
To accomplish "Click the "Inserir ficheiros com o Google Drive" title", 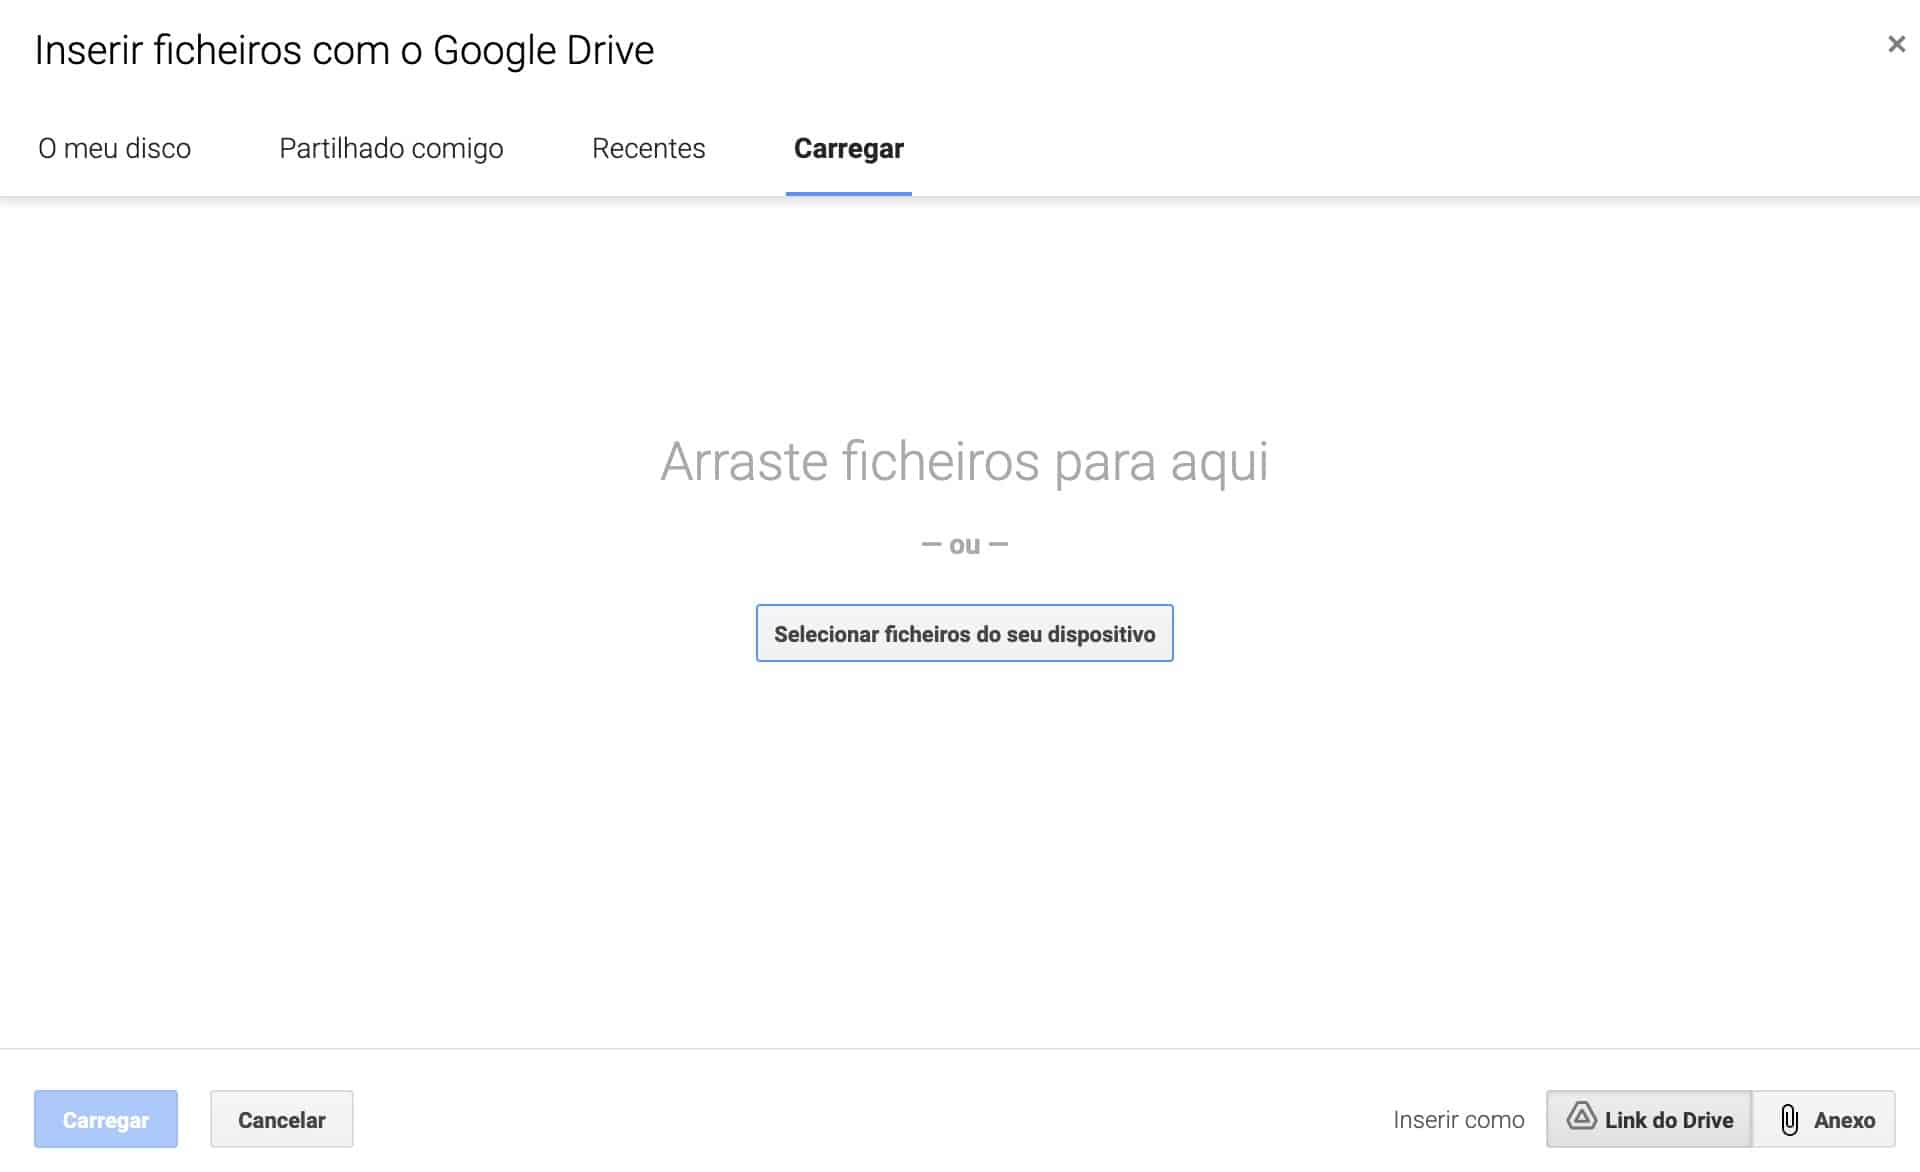I will [344, 50].
